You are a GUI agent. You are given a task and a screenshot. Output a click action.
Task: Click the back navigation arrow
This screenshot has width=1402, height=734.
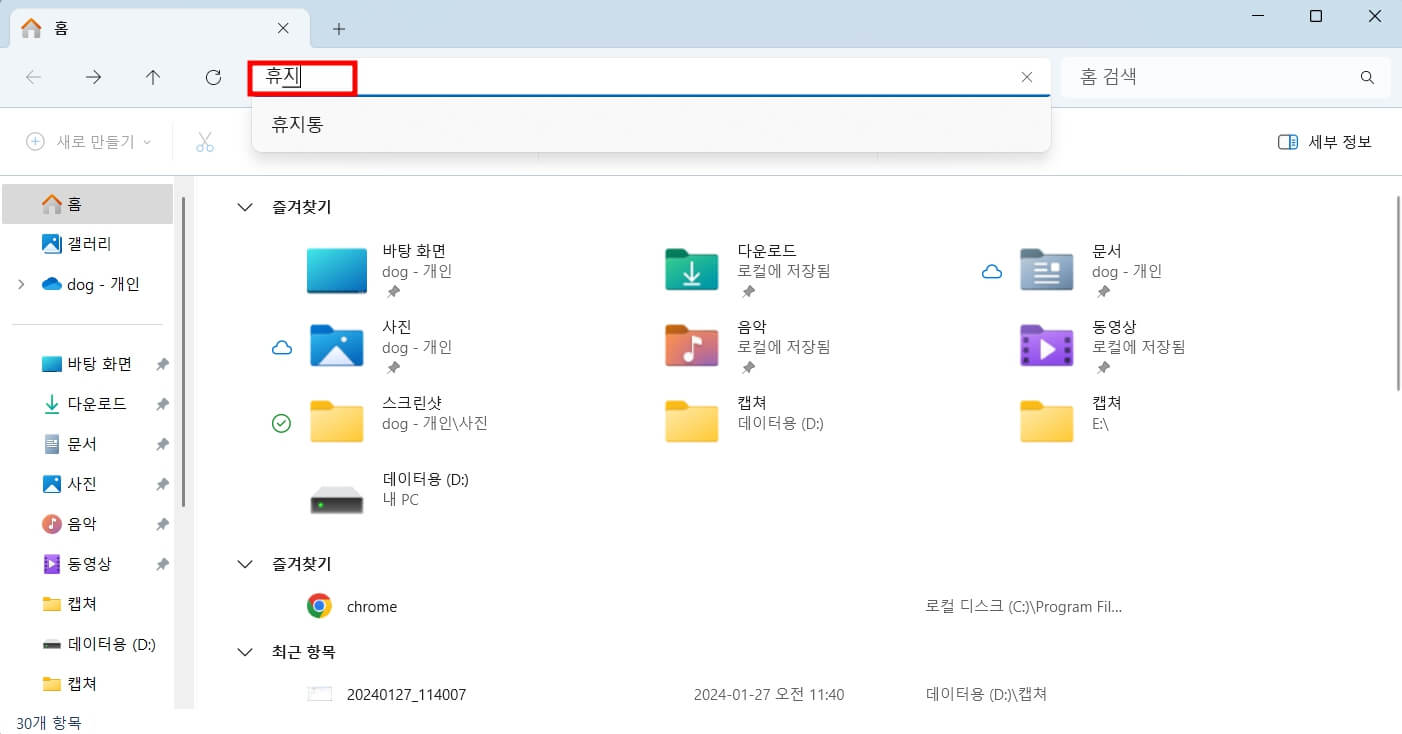tap(33, 77)
